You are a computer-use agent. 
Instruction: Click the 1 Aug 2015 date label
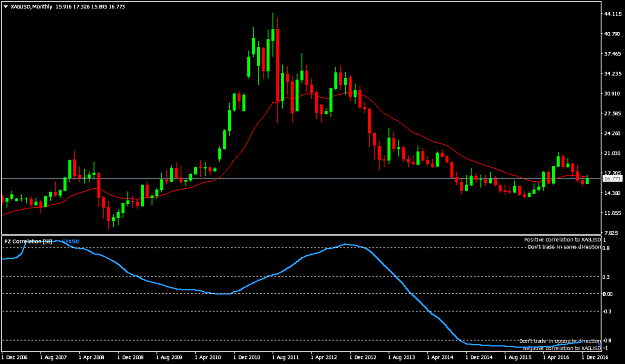coord(518,358)
